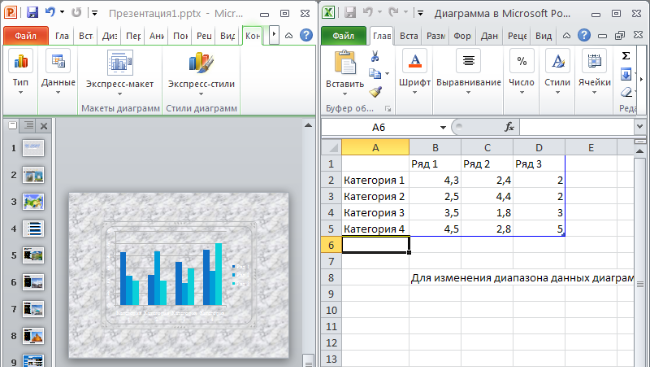Save the PowerPoint presentation

(32, 13)
